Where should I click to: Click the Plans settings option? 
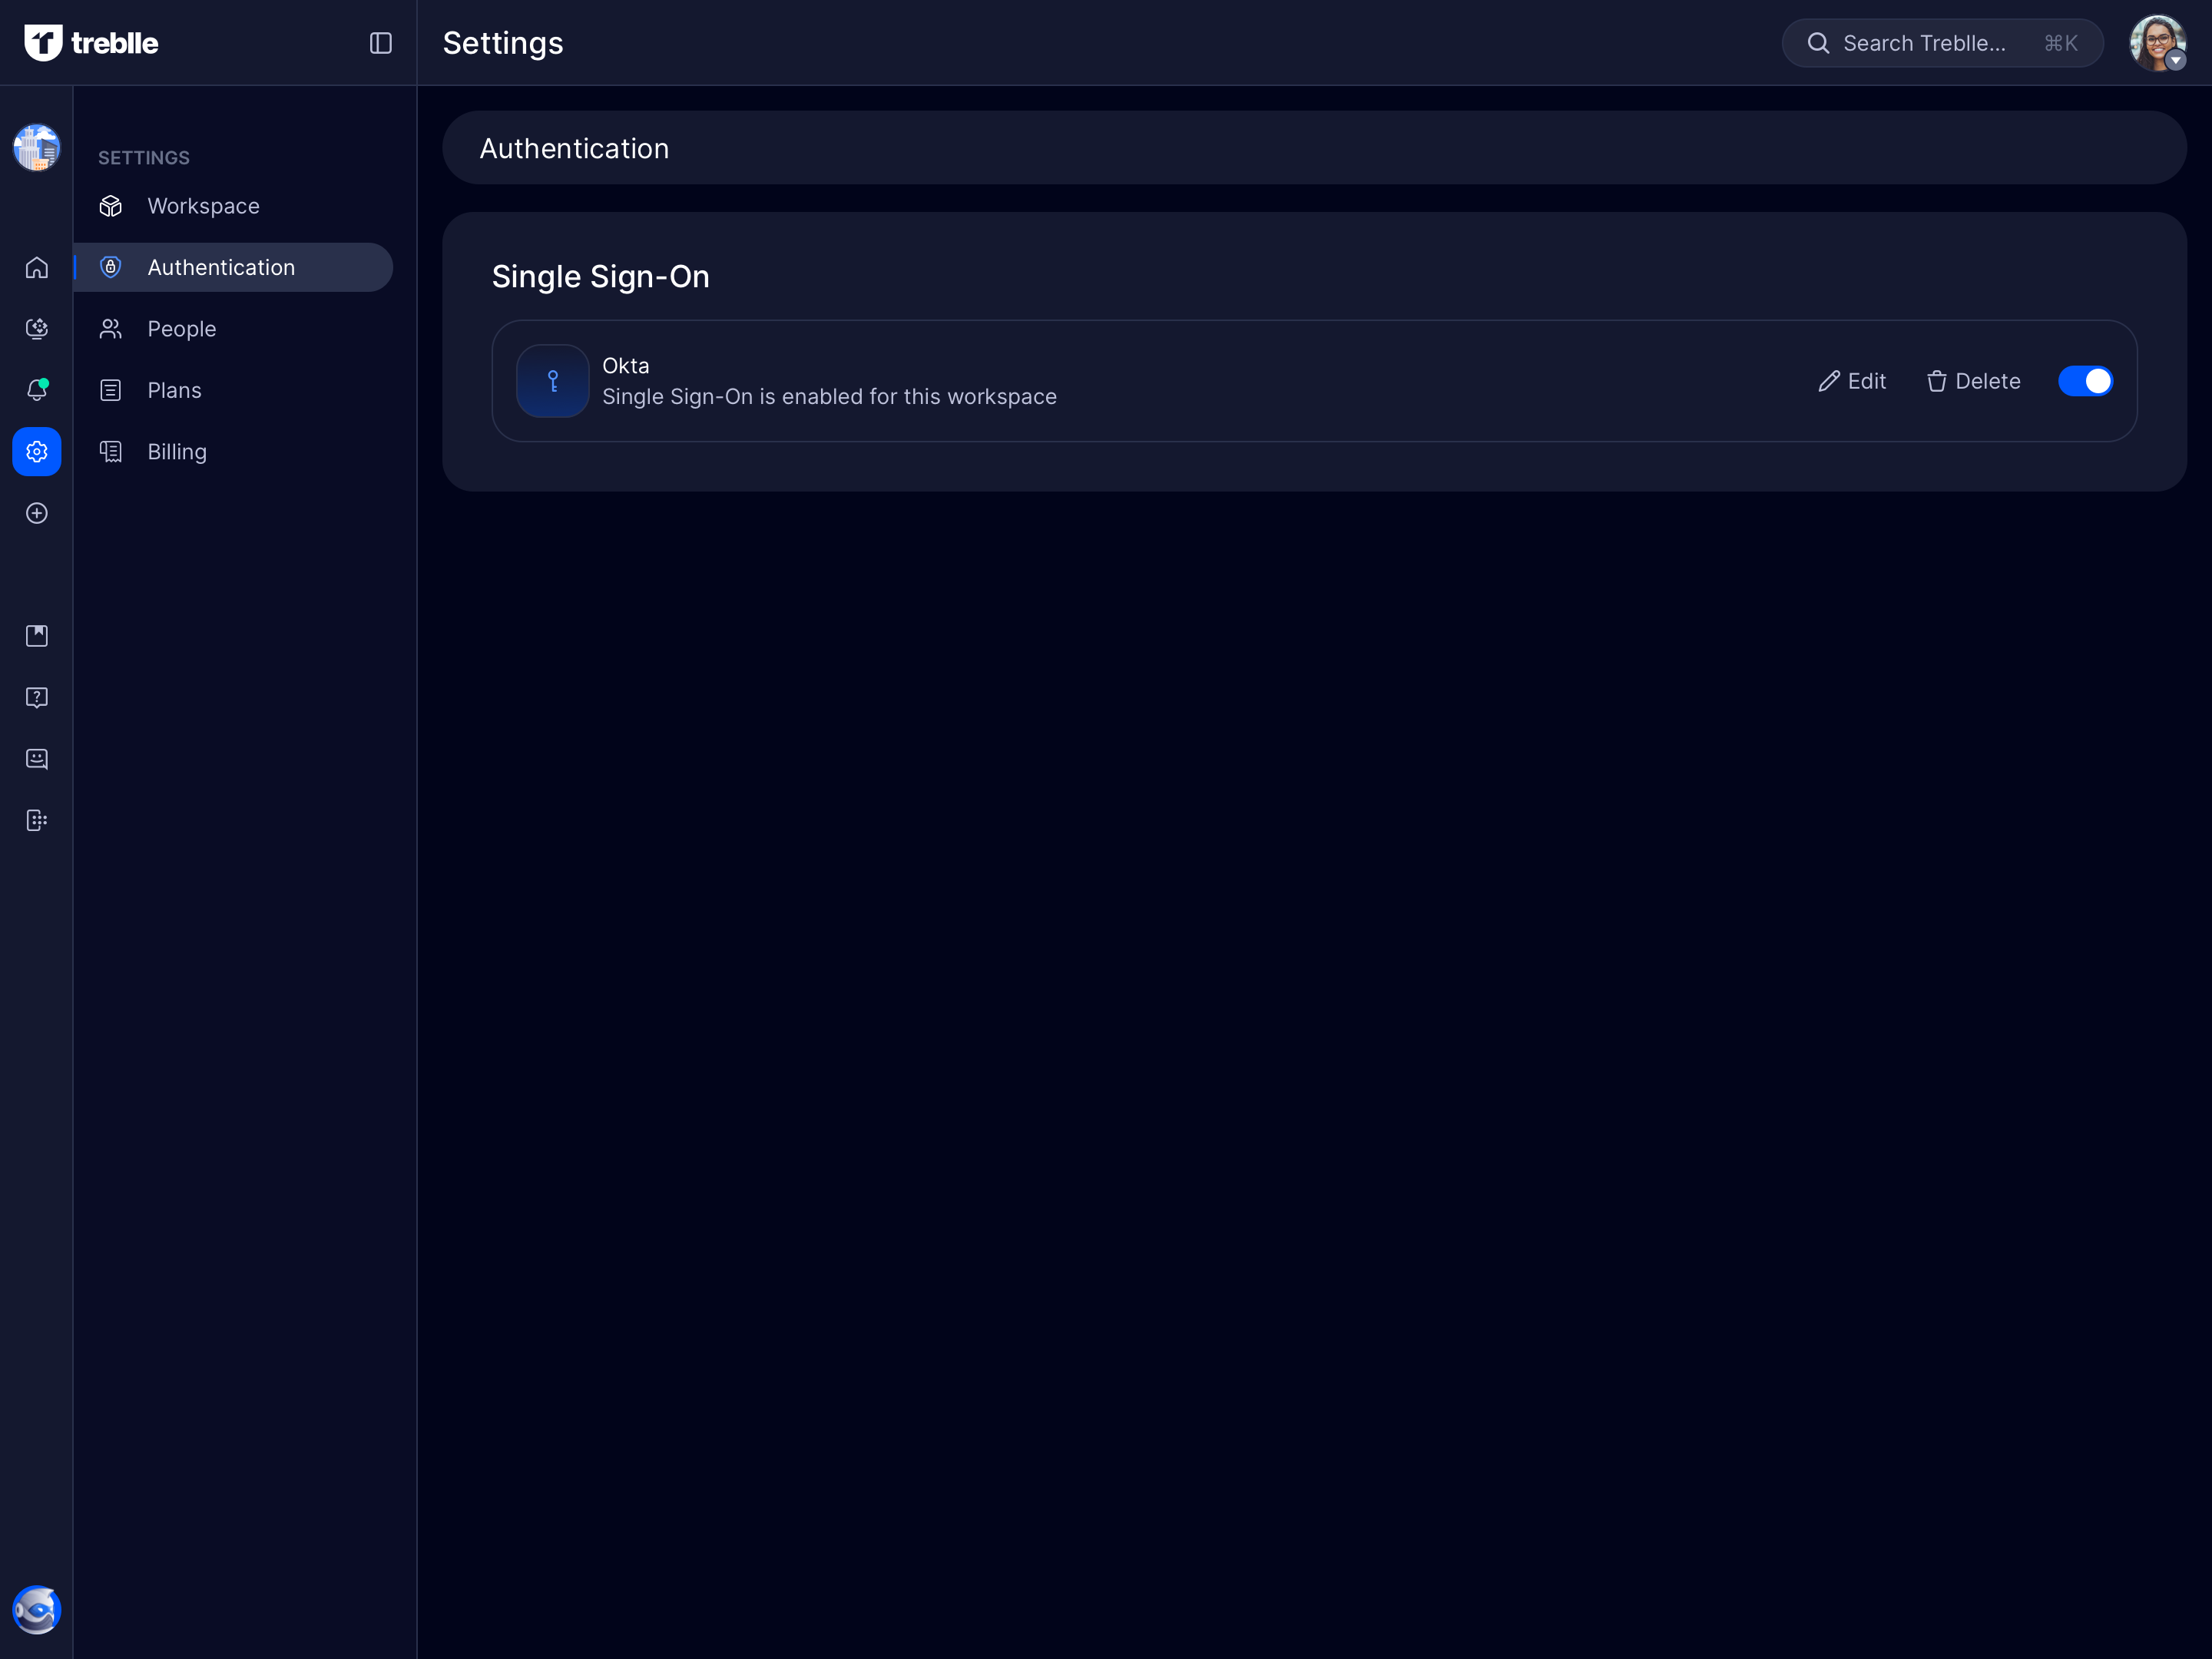174,389
